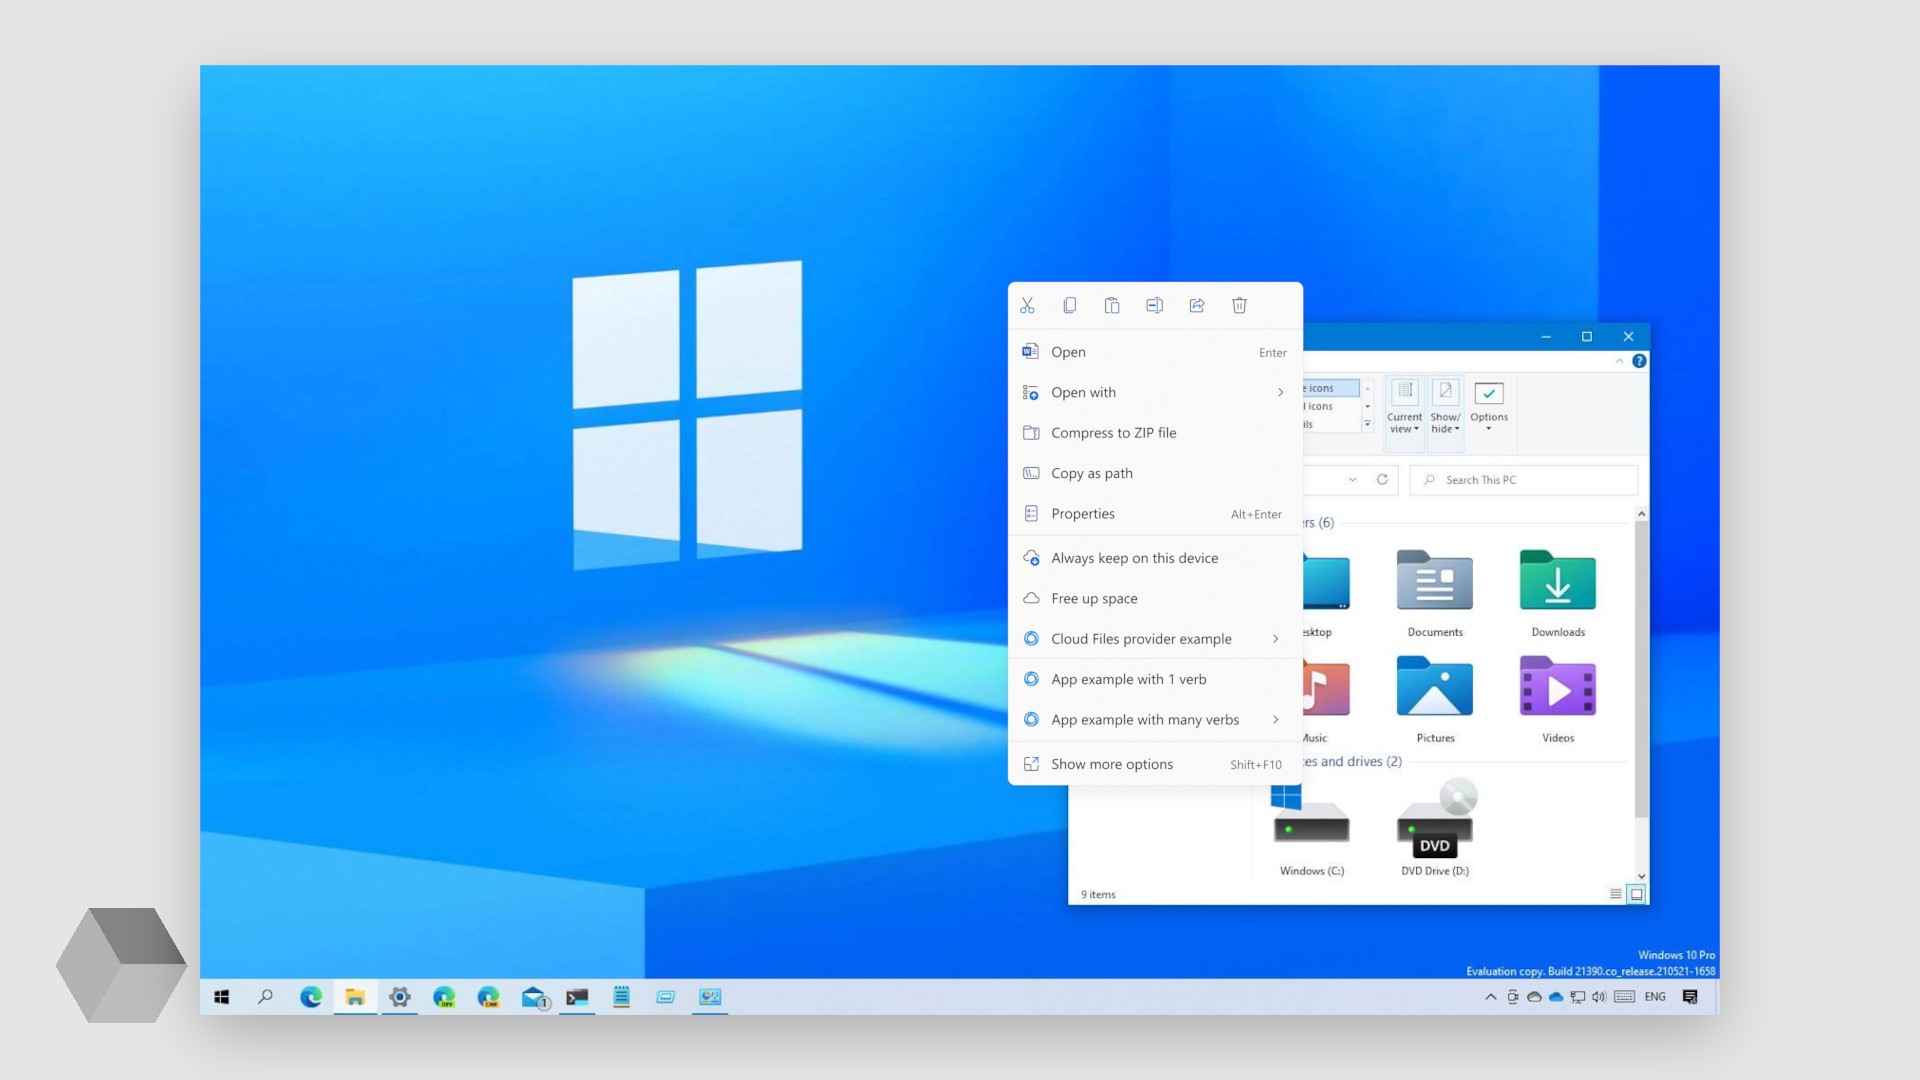This screenshot has width=1920, height=1080.
Task: Click the OneDrive cloud tray icon
Action: tap(1556, 997)
